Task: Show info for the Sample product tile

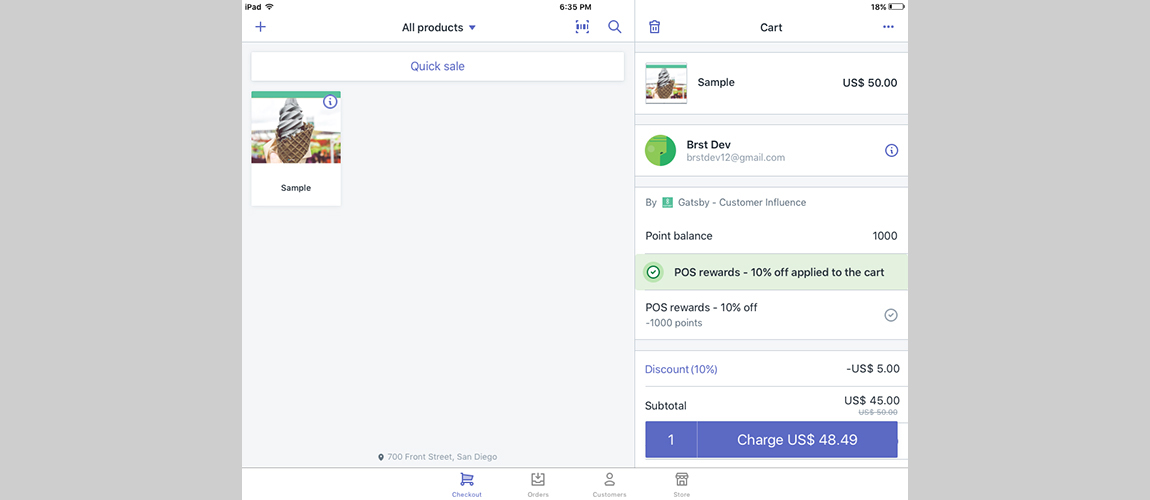Action: pyautogui.click(x=330, y=102)
